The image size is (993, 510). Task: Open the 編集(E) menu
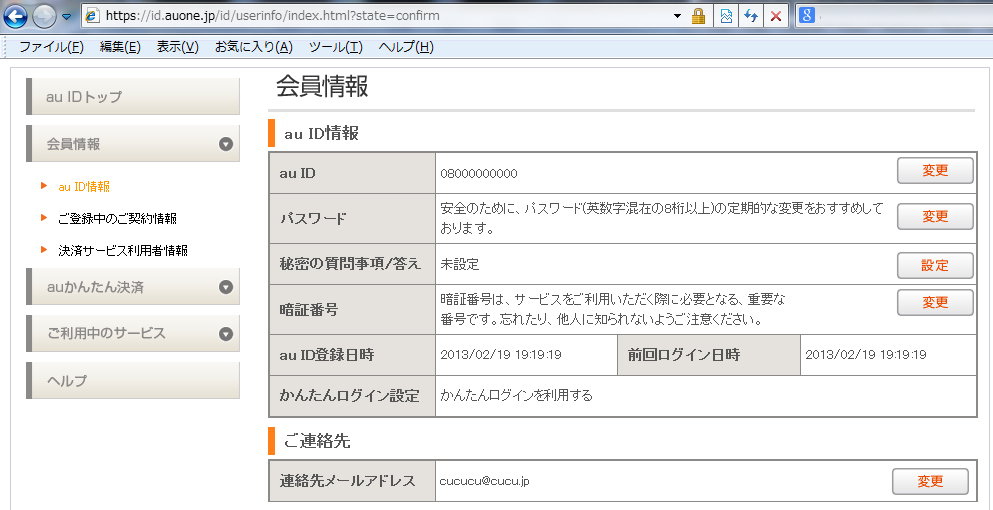120,47
